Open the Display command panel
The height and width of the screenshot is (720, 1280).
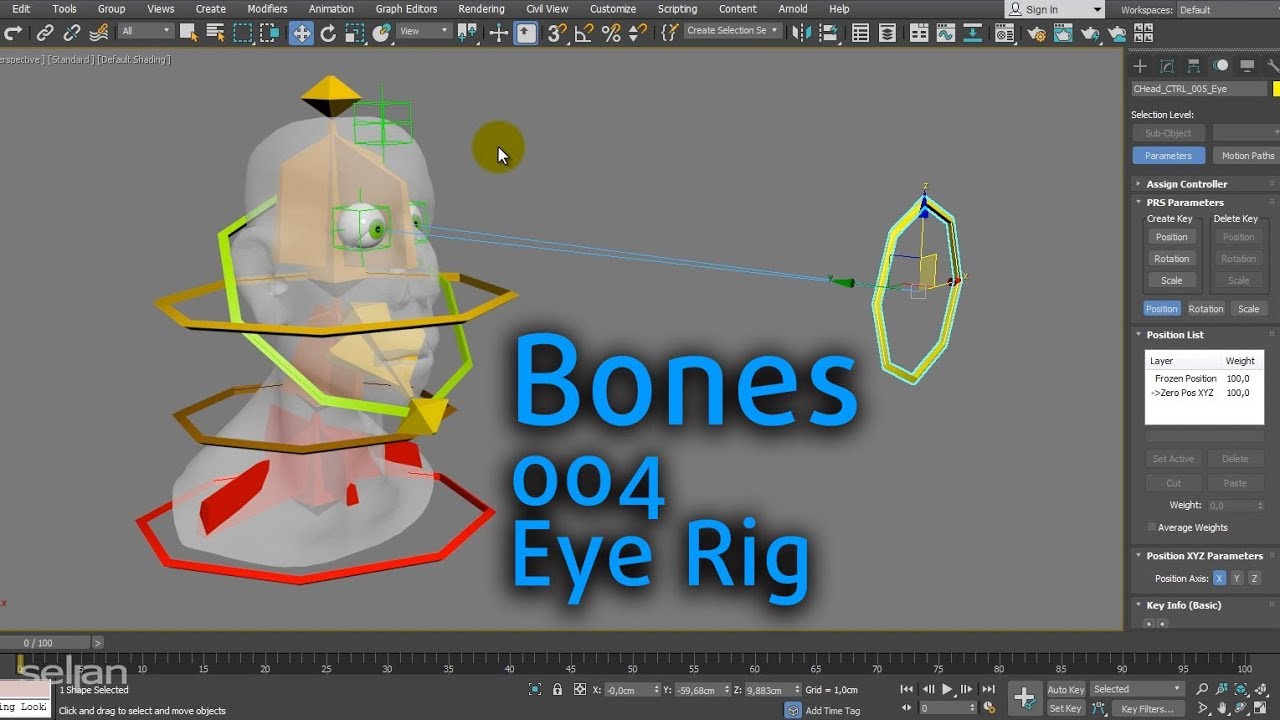tap(1247, 66)
